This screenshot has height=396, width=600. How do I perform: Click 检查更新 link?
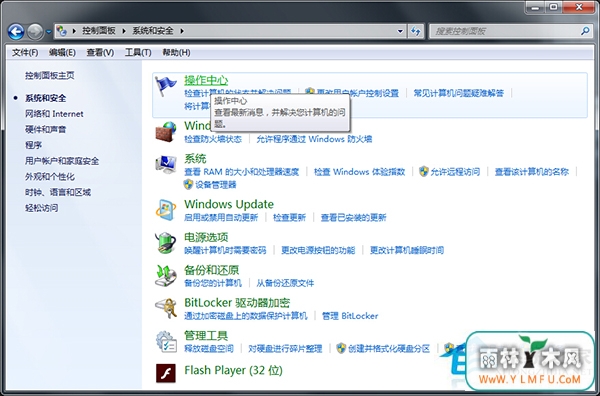pos(289,217)
